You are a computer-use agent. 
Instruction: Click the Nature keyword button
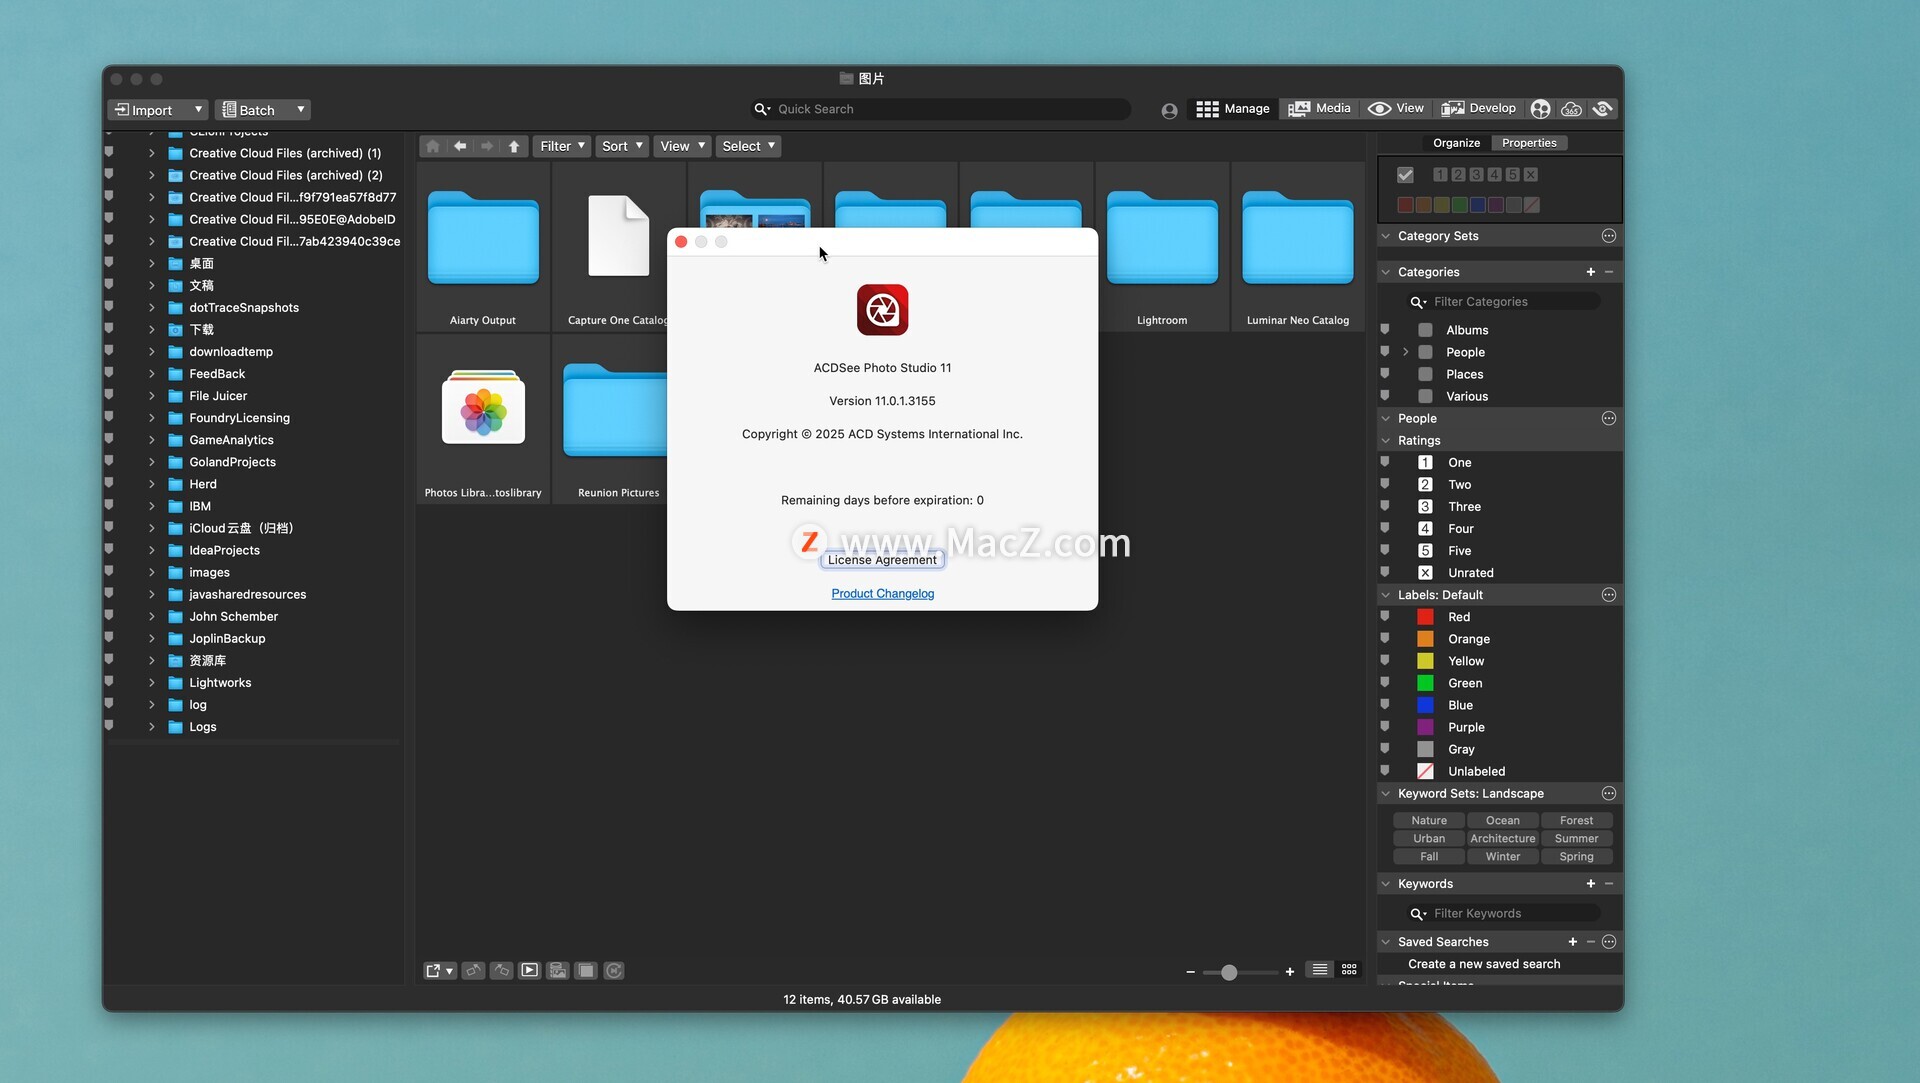[1429, 821]
